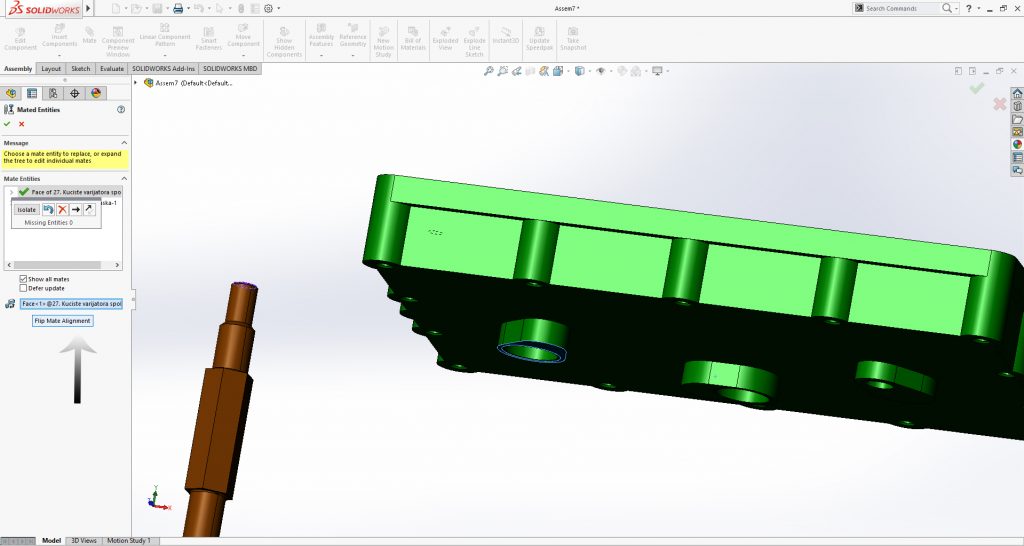Cancel with confirmation corner red X
The image size is (1024, 546).
999,104
